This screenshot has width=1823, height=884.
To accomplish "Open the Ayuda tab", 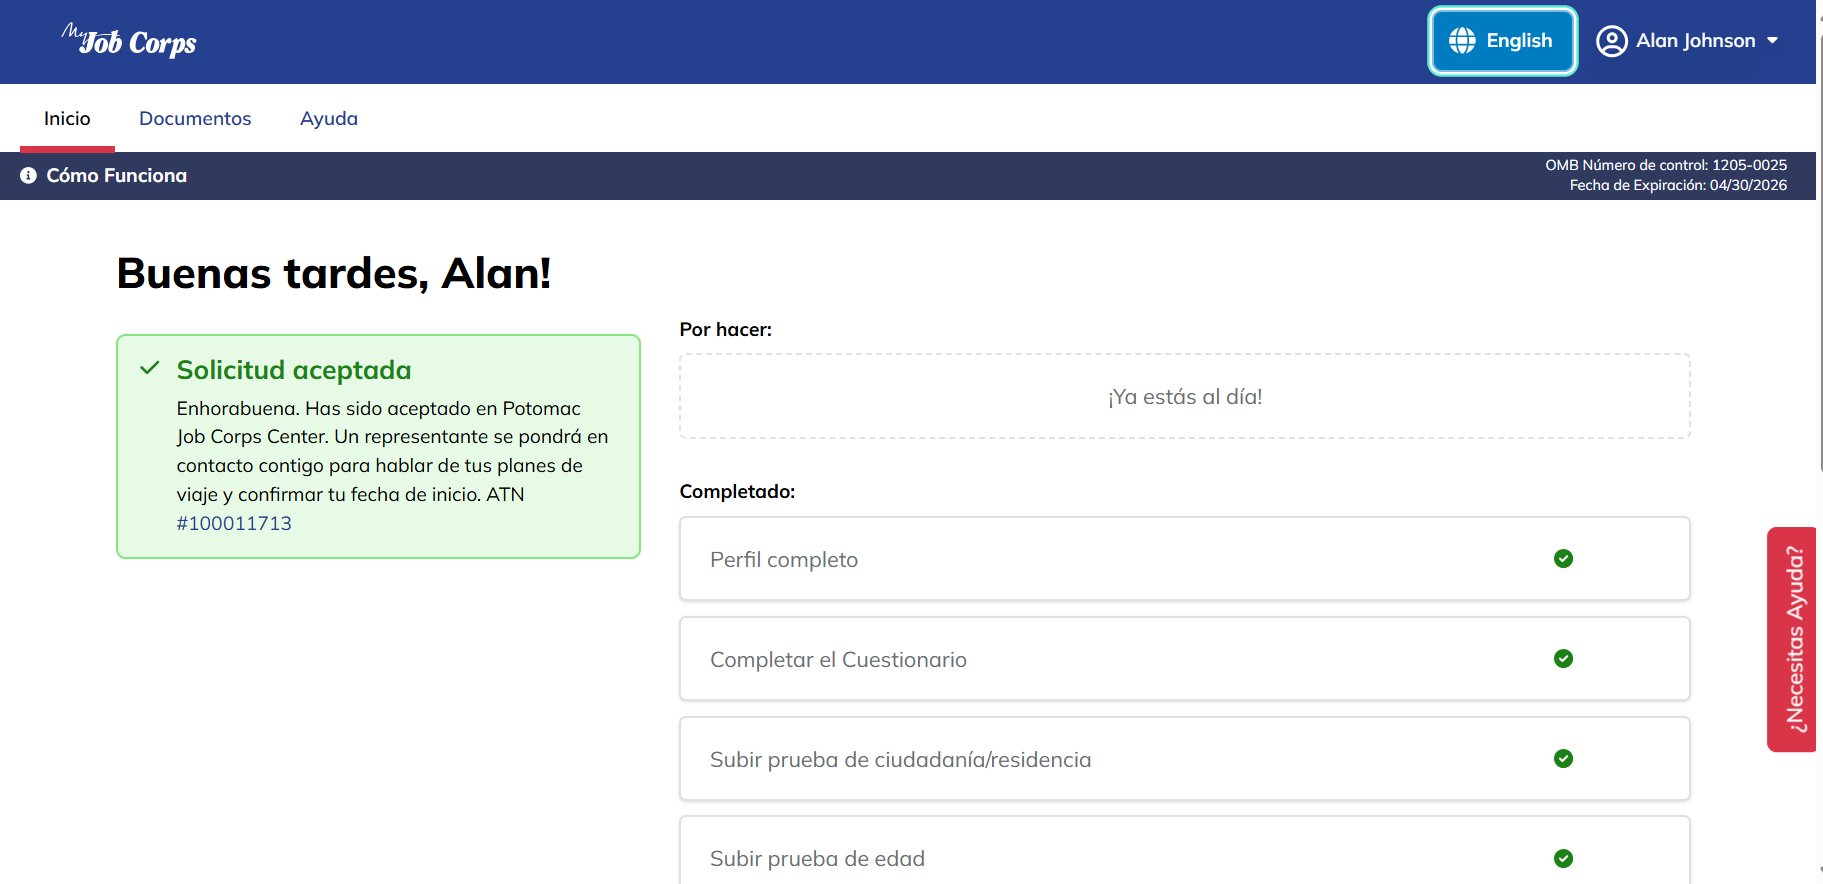I will (x=329, y=118).
